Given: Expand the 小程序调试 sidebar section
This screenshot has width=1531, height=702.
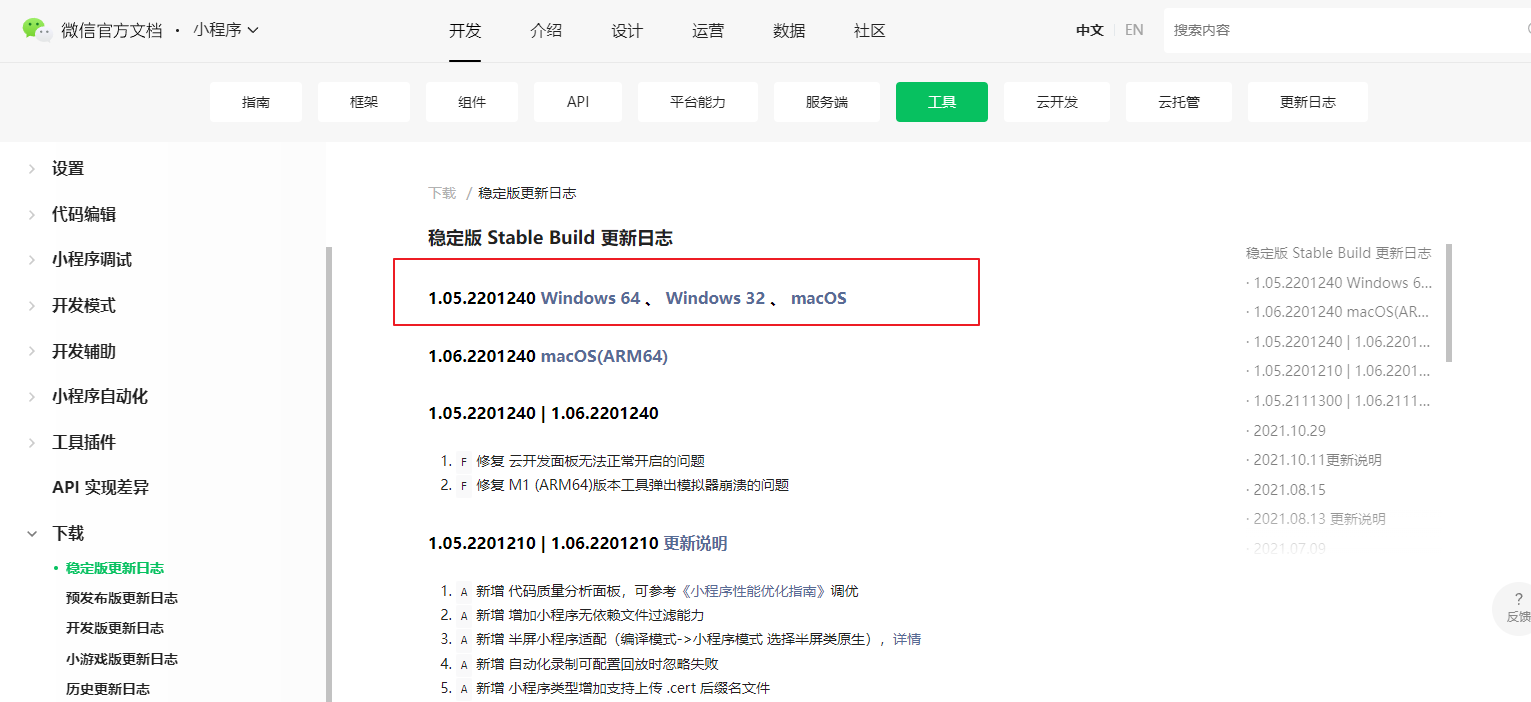Looking at the screenshot, I should 92,260.
